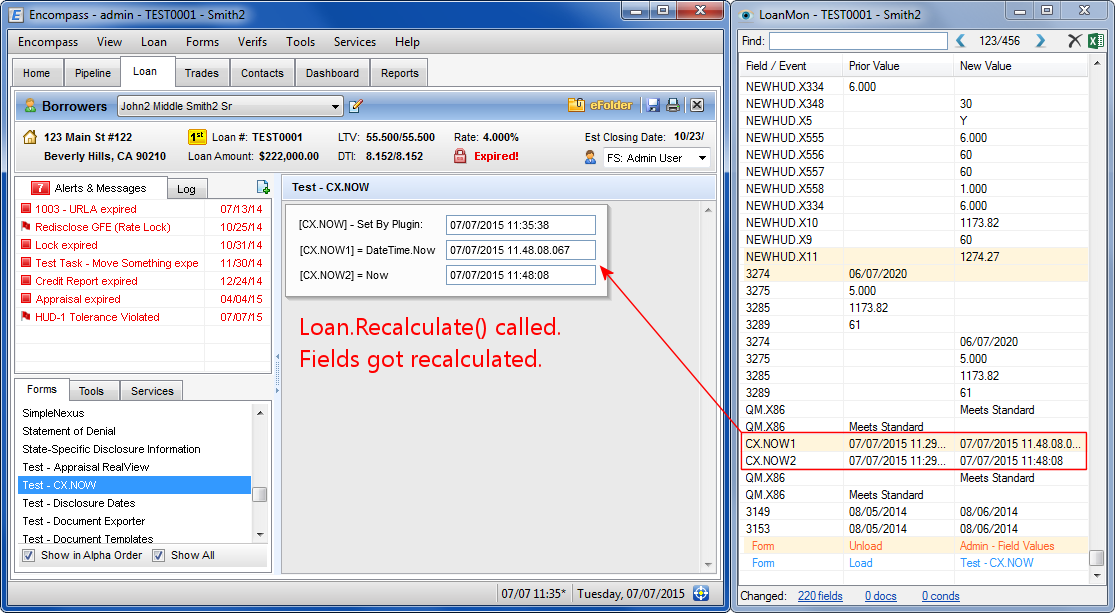The image size is (1115, 613).
Task: Click the forms list scroll-down arrow
Action: [x=260, y=535]
